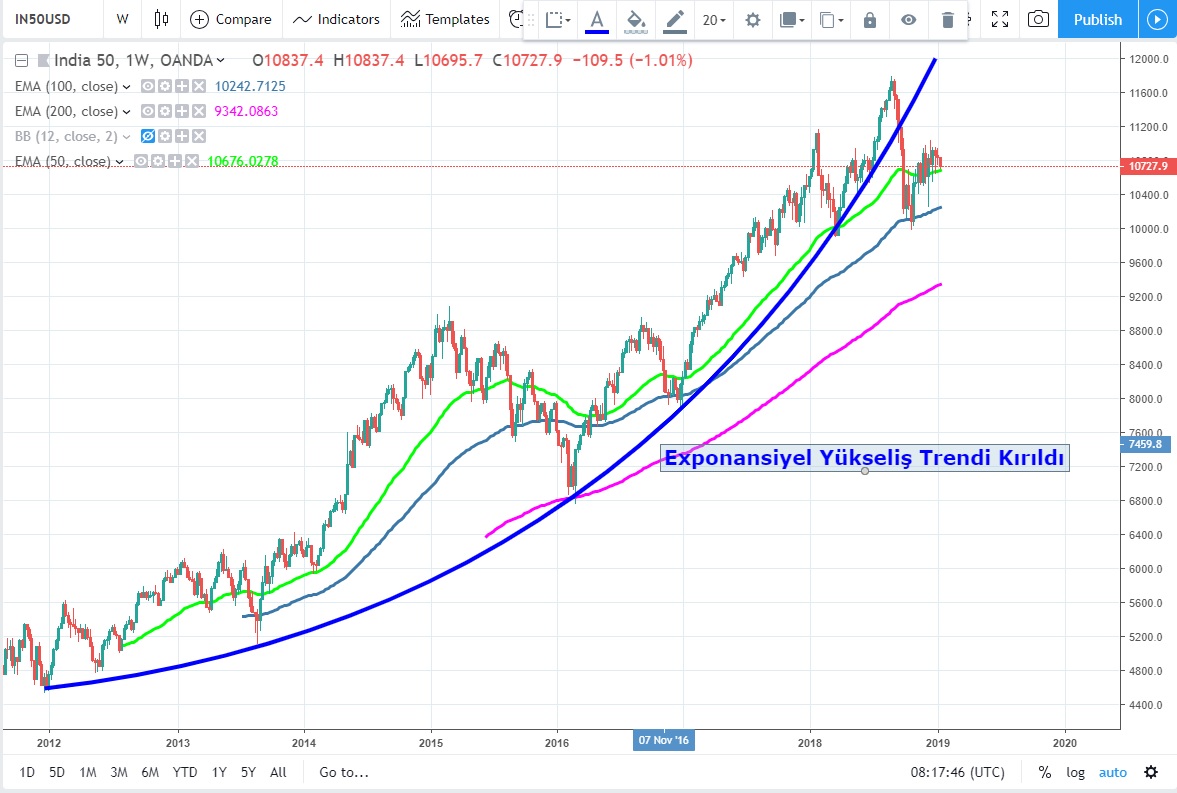Open drawing settings gear in floating toolbar
The width and height of the screenshot is (1177, 793).
[x=752, y=20]
